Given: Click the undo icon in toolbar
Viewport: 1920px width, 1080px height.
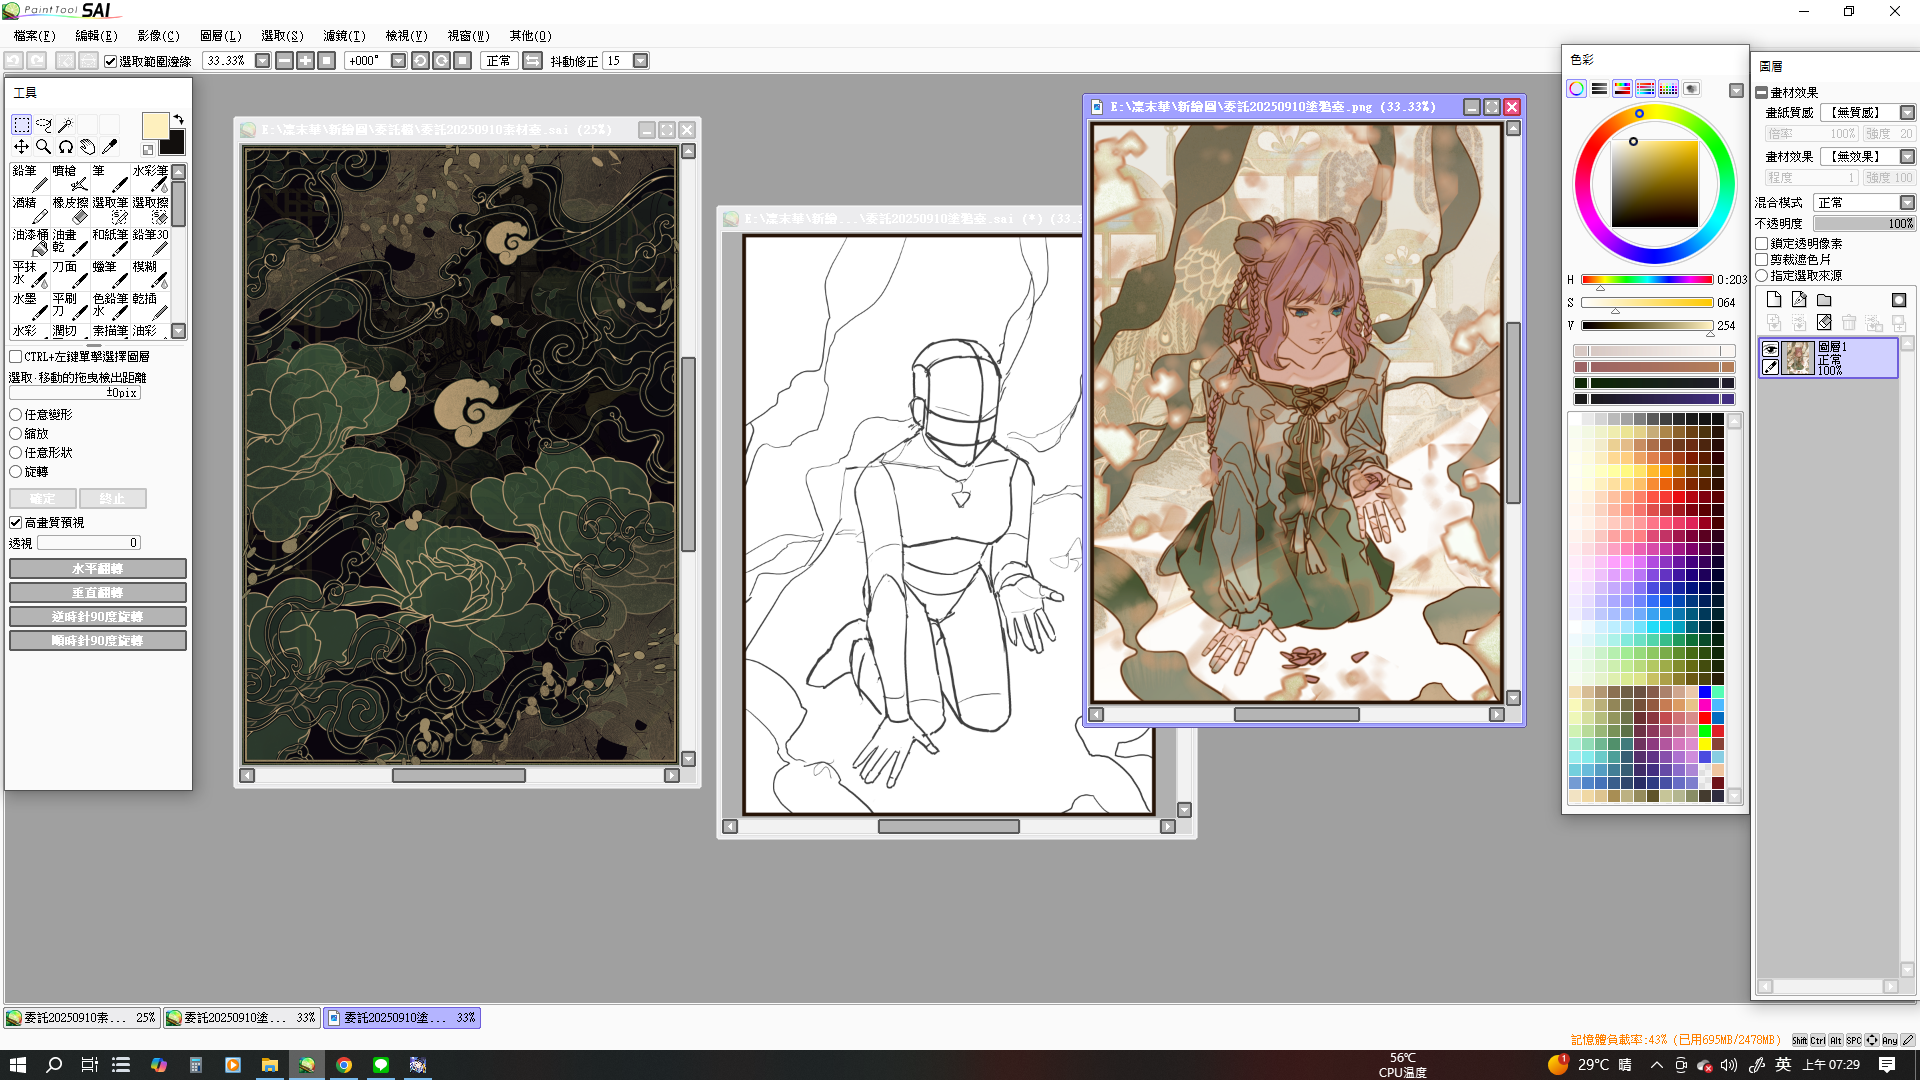Looking at the screenshot, I should pyautogui.click(x=13, y=61).
